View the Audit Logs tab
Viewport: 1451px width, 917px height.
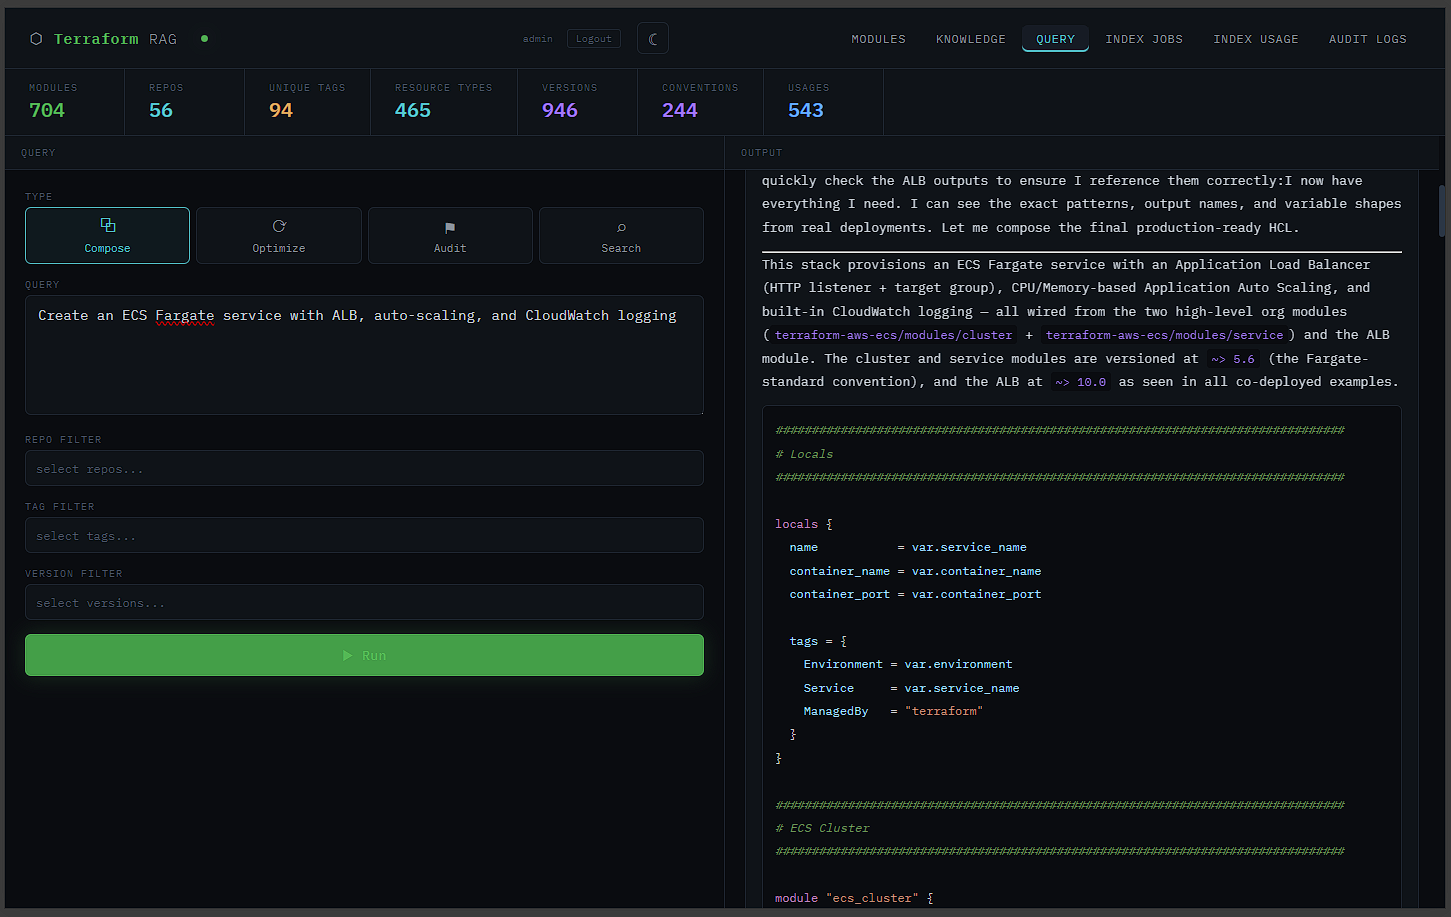click(1368, 39)
